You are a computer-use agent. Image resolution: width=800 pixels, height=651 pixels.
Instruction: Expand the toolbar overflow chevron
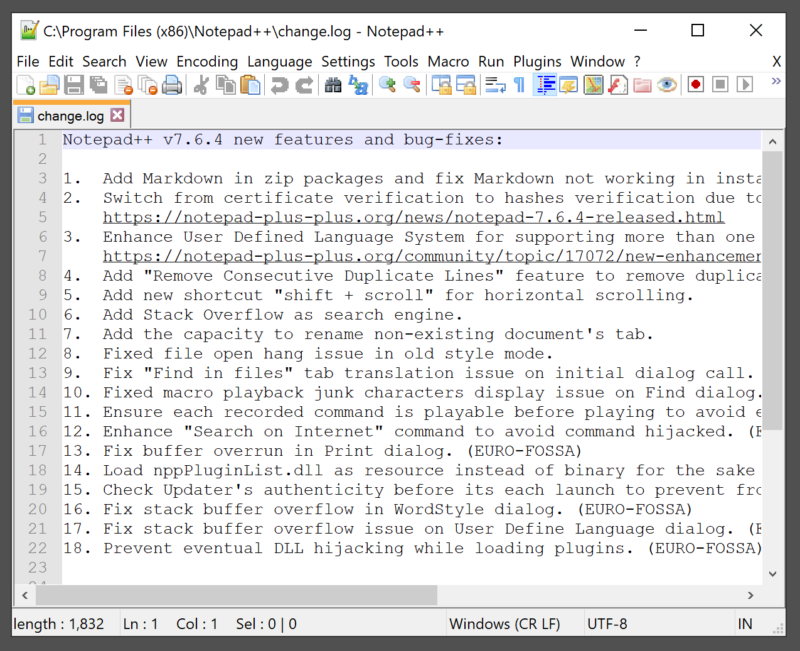[x=776, y=82]
